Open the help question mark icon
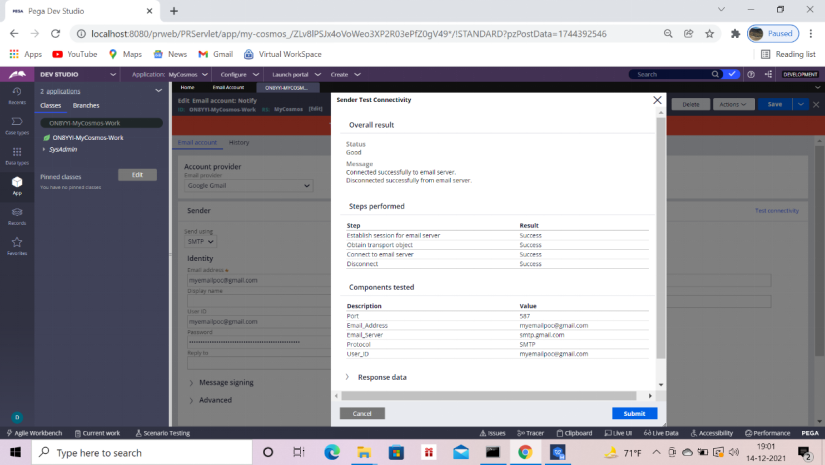This screenshot has height=465, width=825. (x=751, y=74)
